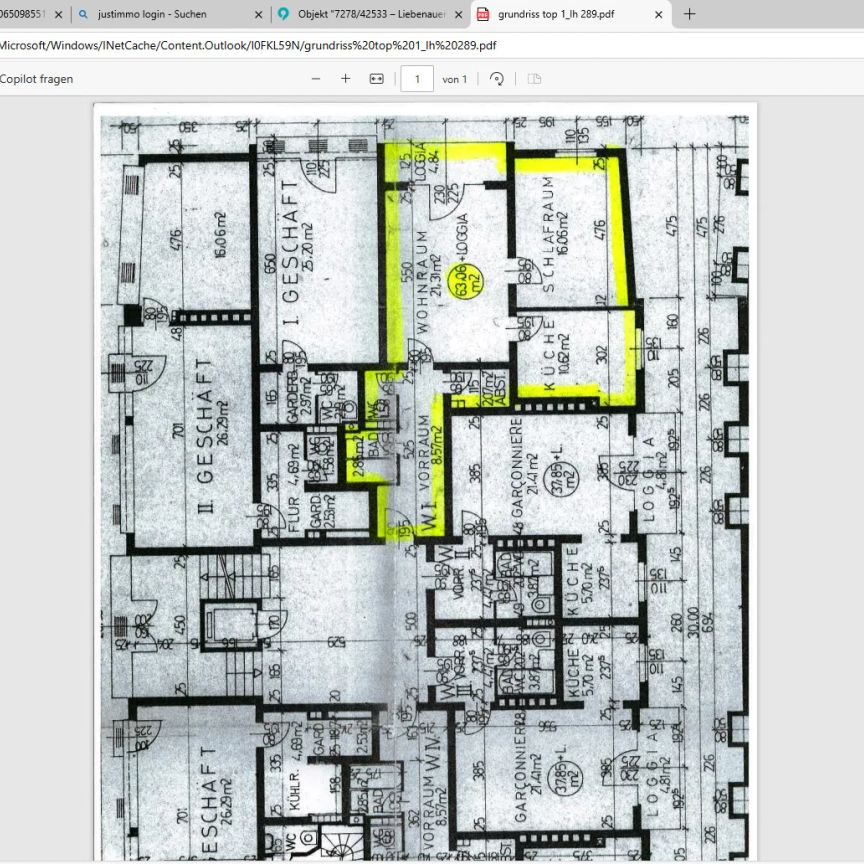Close the grundriss top 1_lh 289.pdf tab
Image resolution: width=864 pixels, height=864 pixels.
point(659,15)
